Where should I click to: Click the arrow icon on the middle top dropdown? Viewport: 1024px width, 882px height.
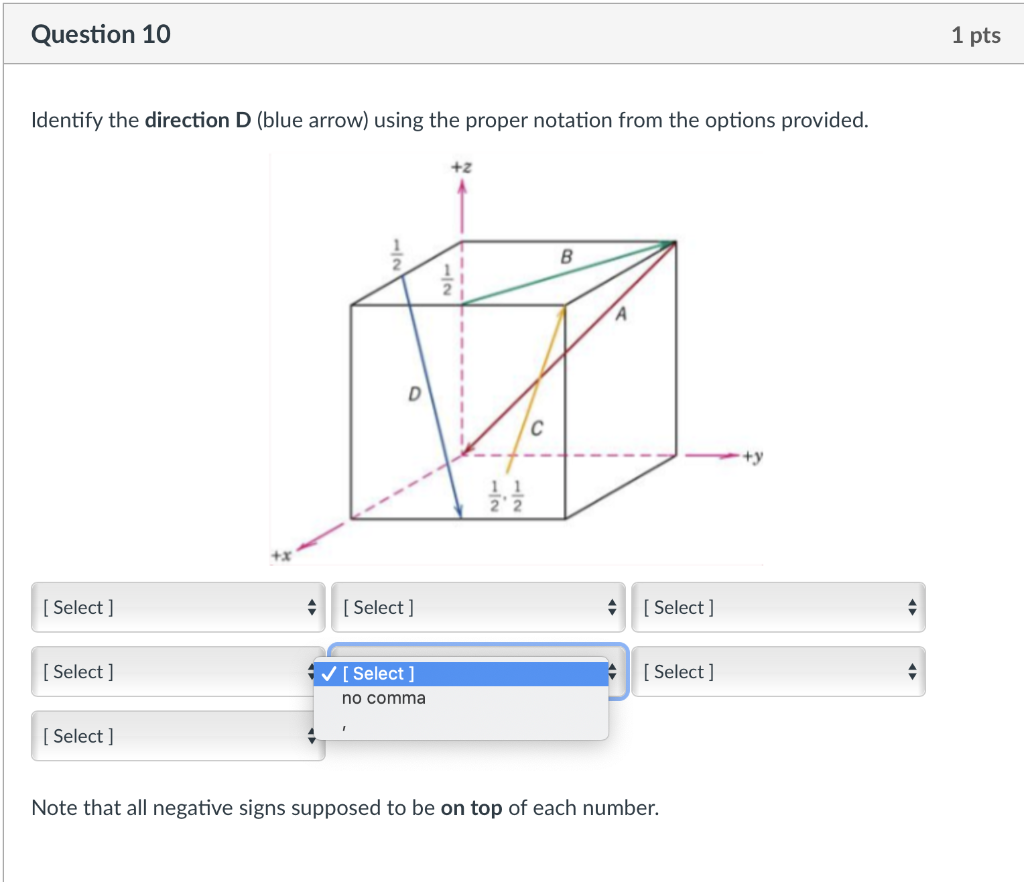(611, 607)
